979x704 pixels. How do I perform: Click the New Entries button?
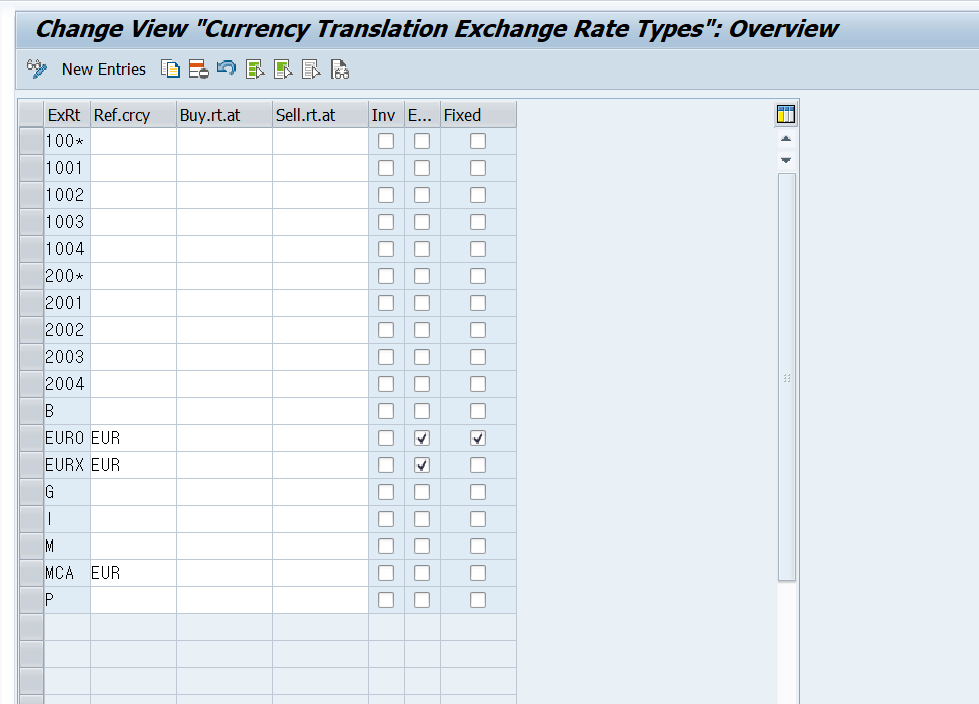[104, 69]
